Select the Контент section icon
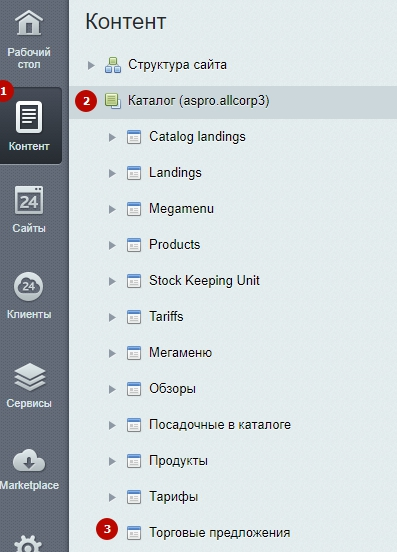Image resolution: width=397 pixels, height=552 pixels. point(29,117)
